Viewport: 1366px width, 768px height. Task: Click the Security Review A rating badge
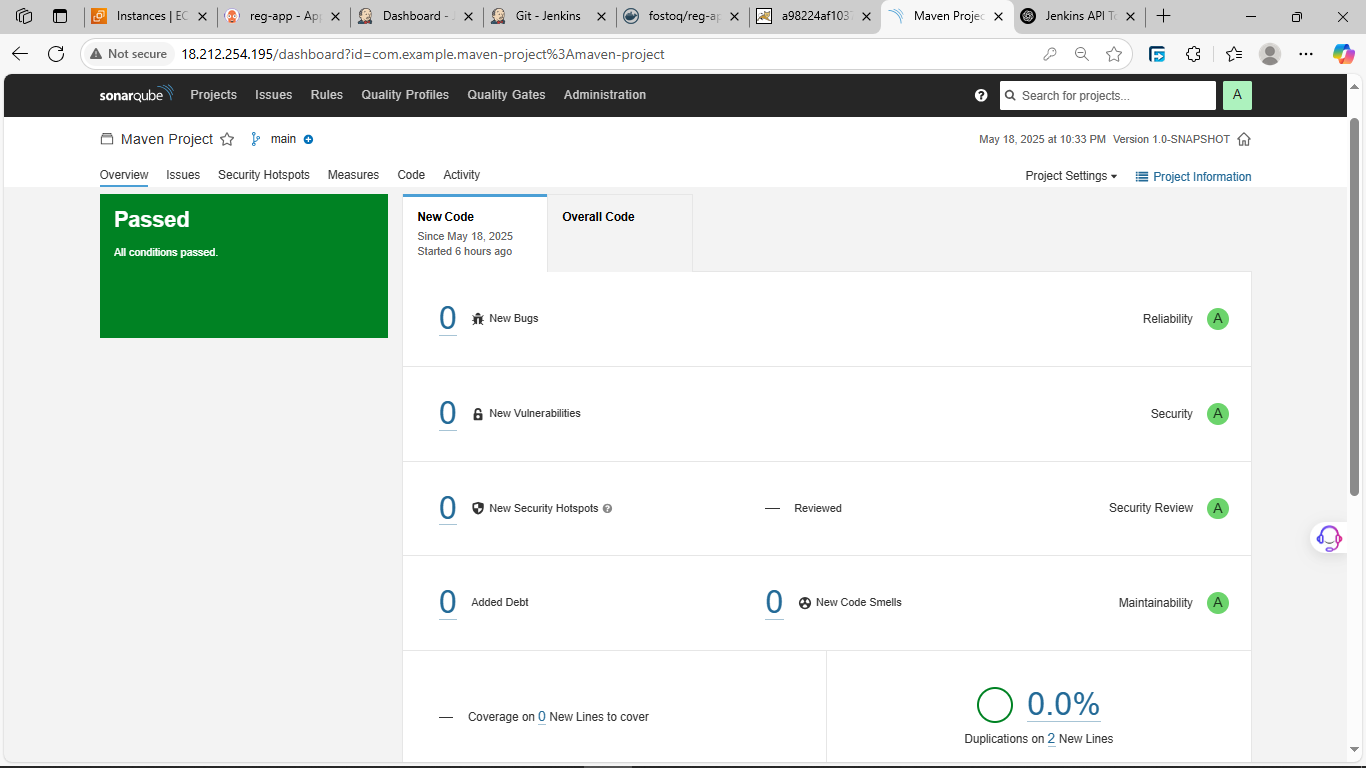1217,508
